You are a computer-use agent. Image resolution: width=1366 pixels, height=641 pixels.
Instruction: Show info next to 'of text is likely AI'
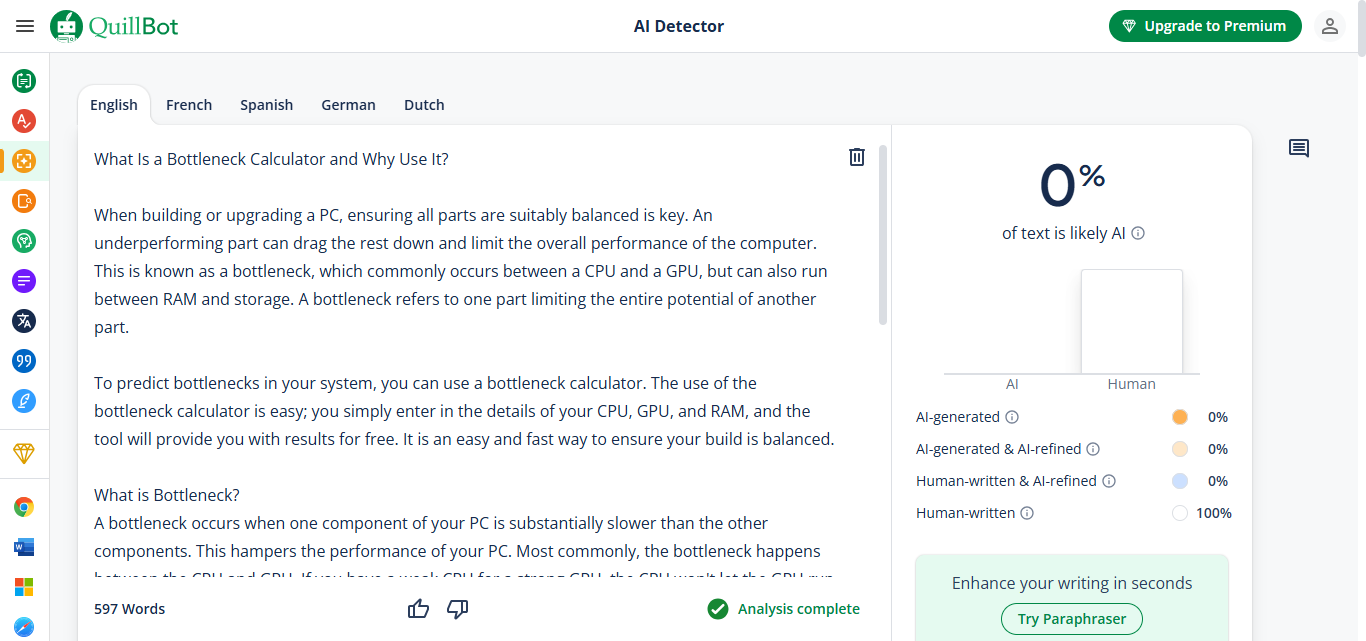(1138, 233)
